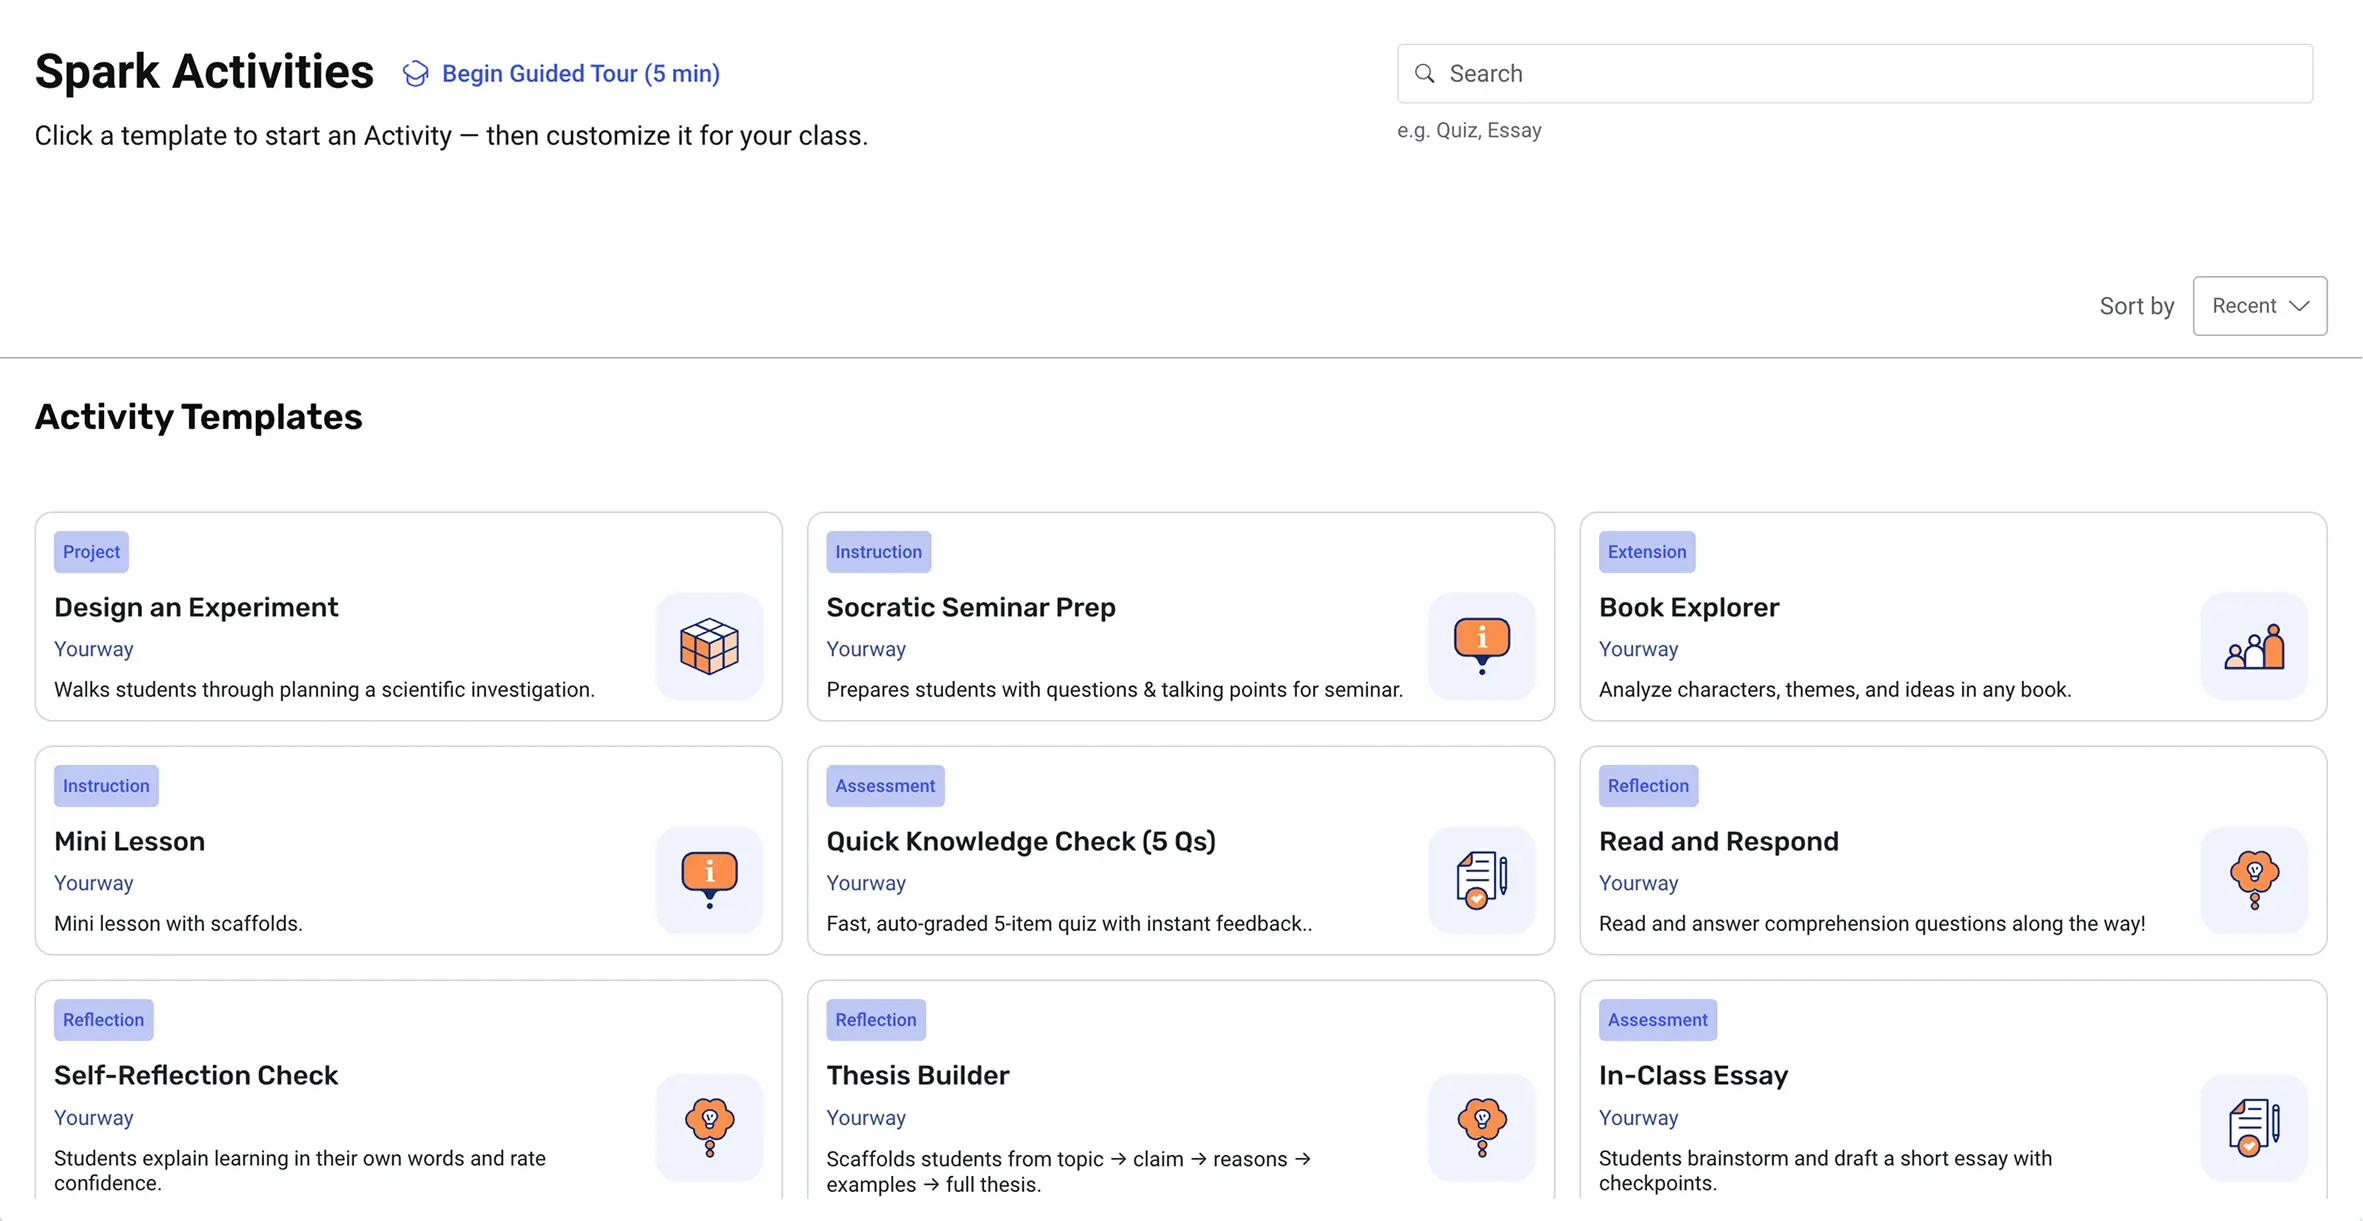Start the Begin Guided Tour link

tap(580, 74)
